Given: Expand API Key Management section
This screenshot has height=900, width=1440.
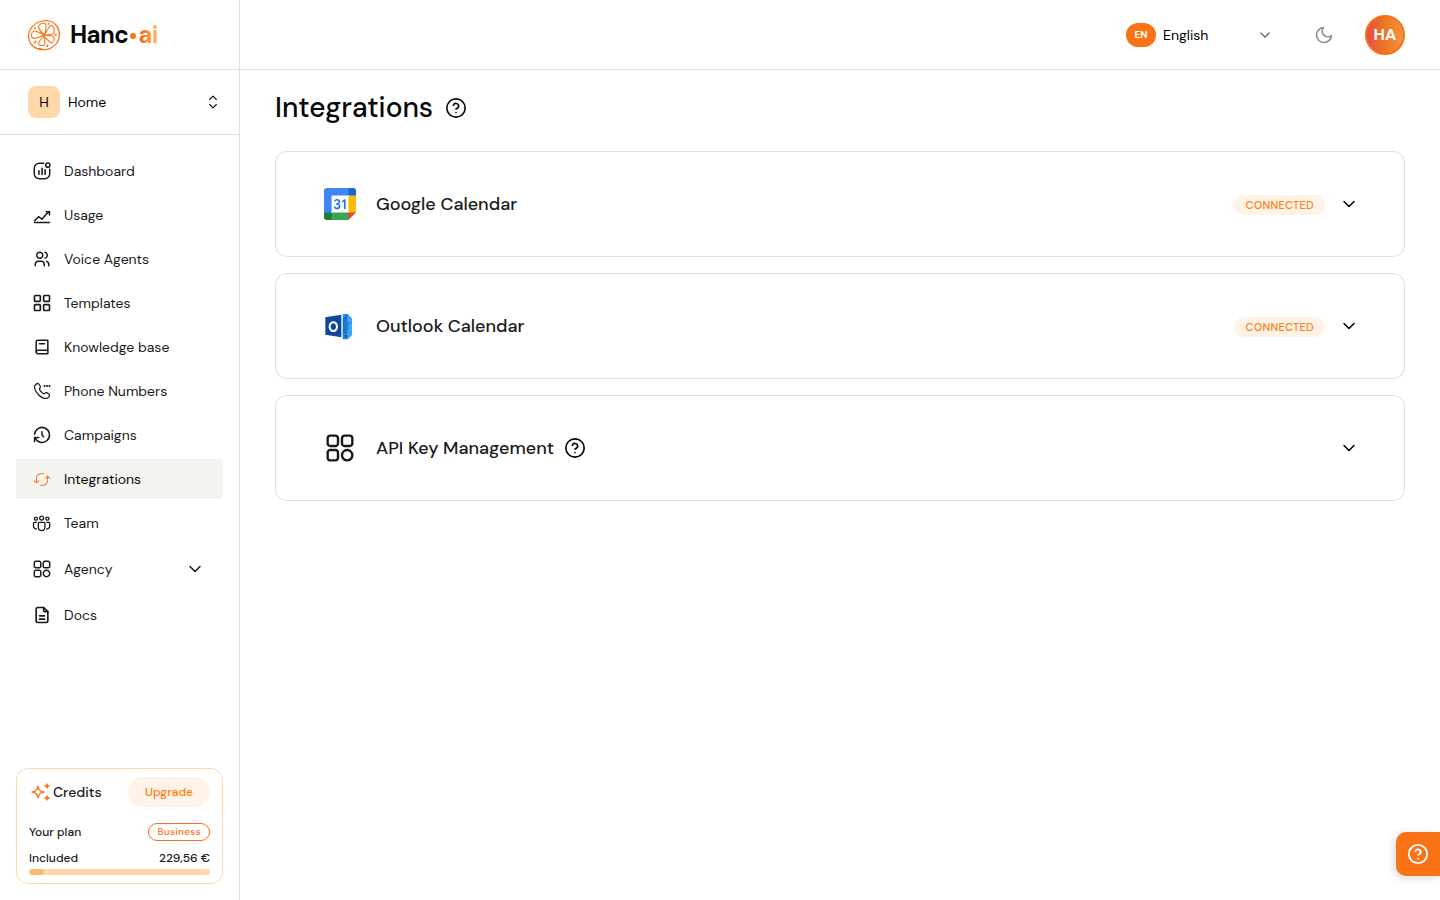Looking at the screenshot, I should point(1348,448).
